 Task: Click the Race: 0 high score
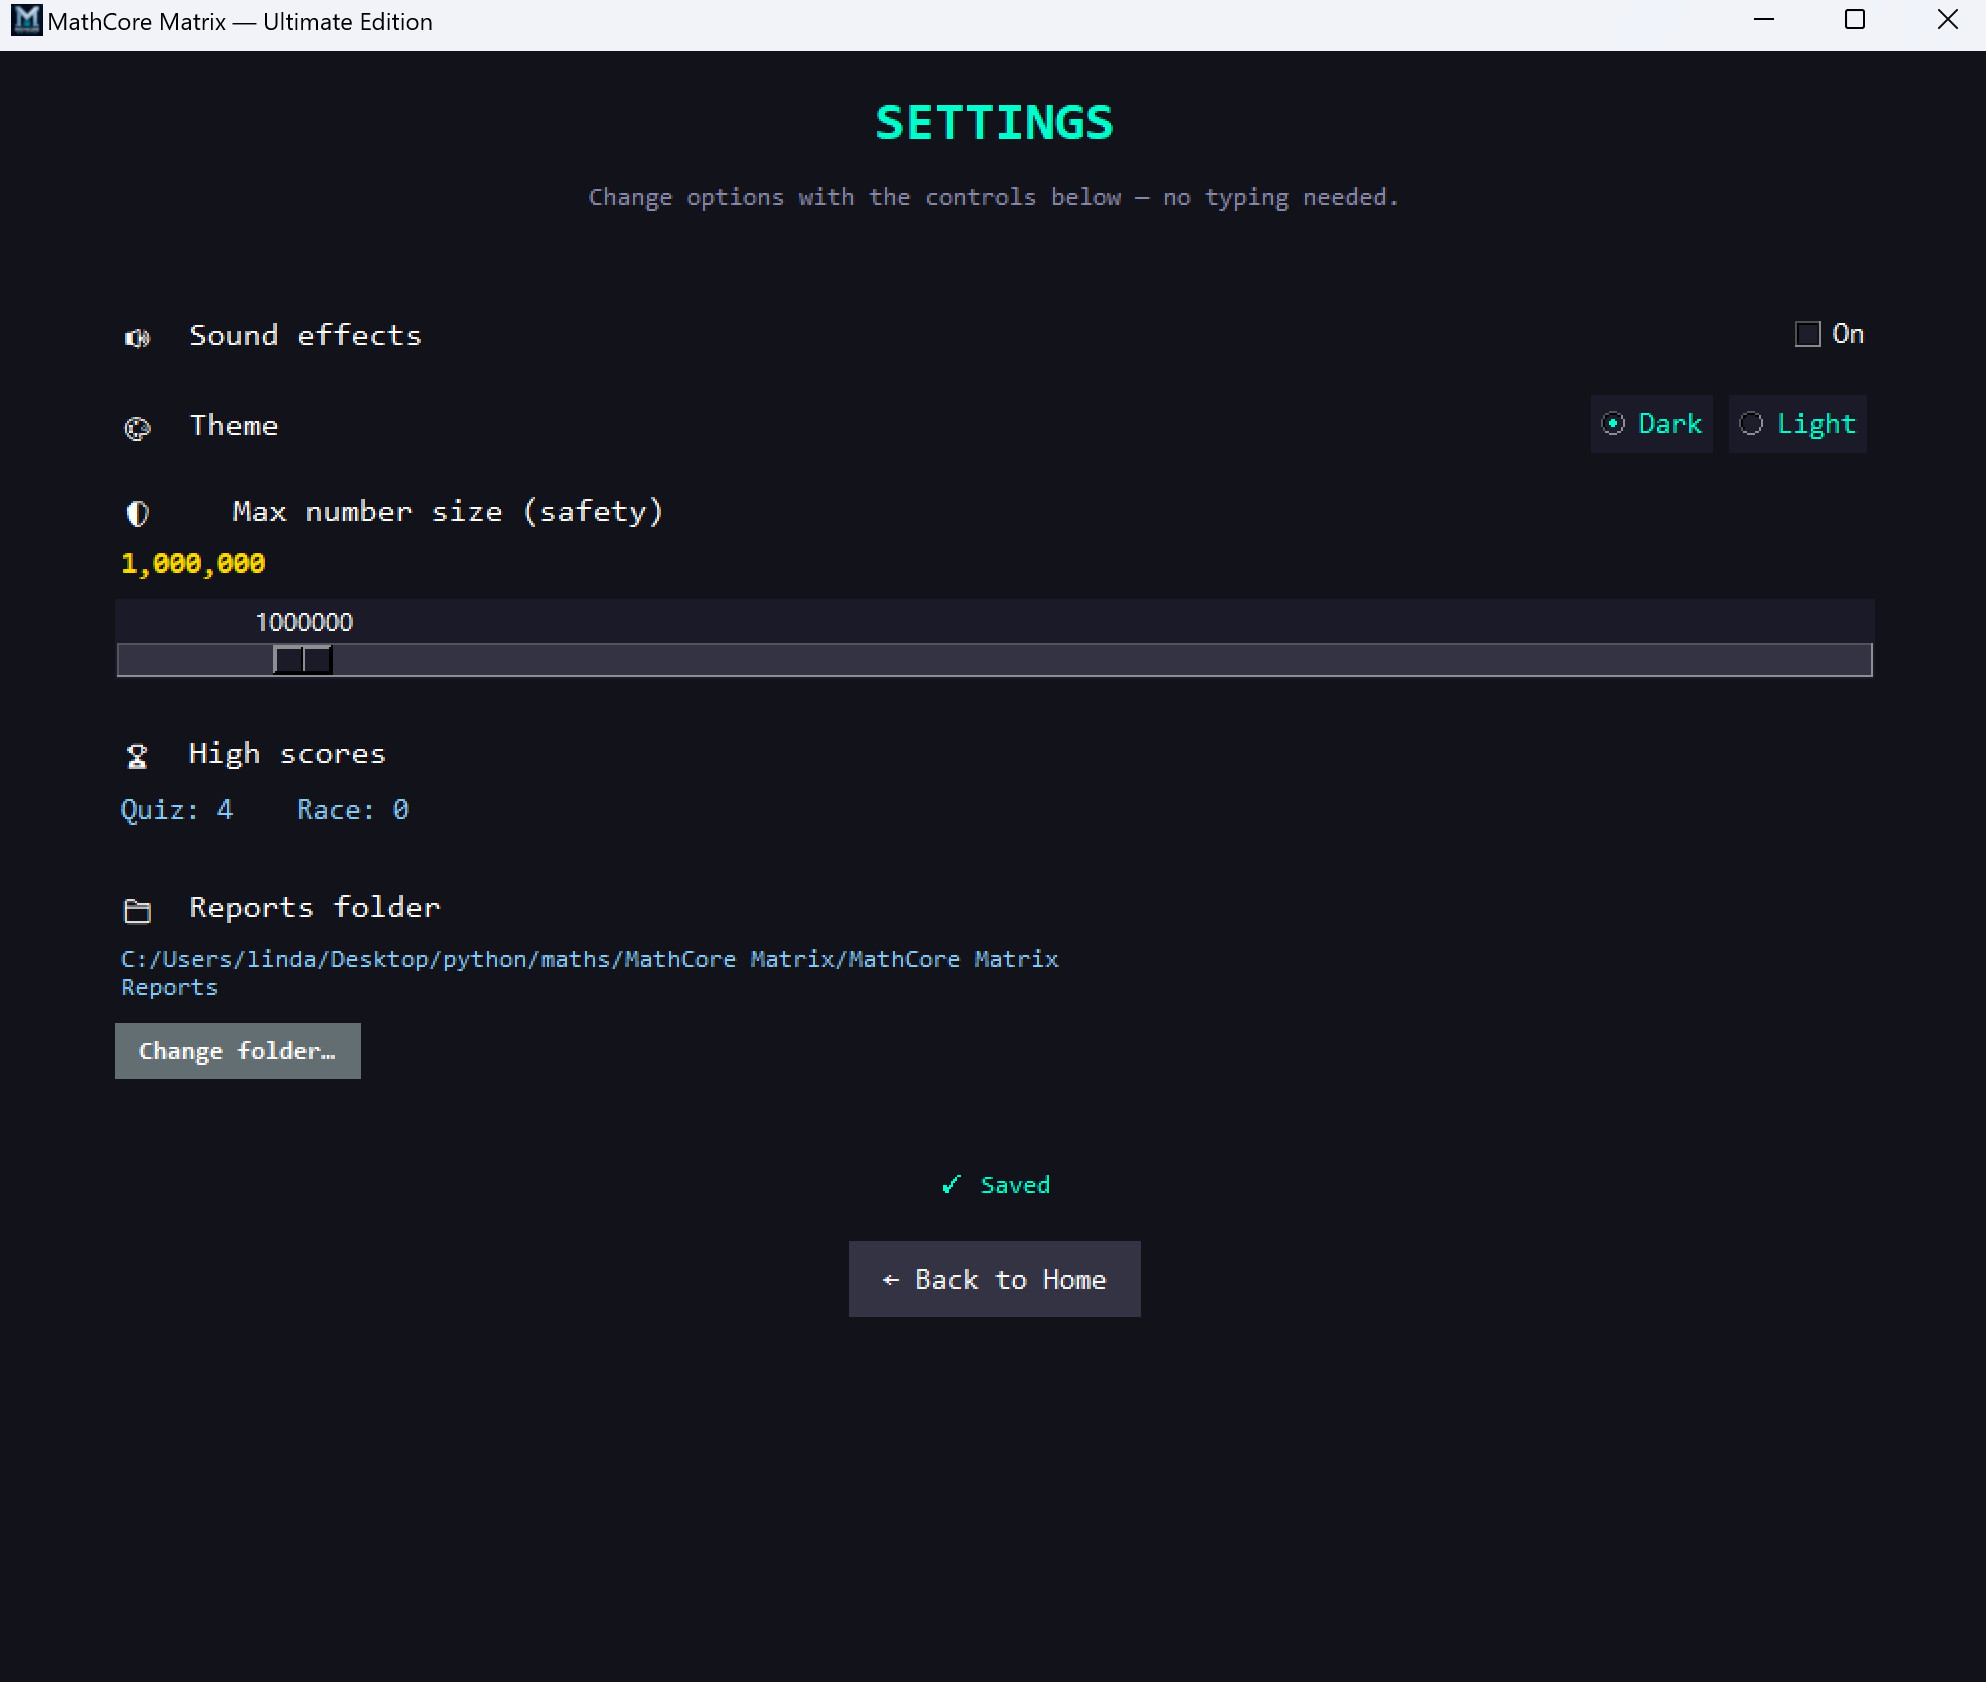point(353,810)
